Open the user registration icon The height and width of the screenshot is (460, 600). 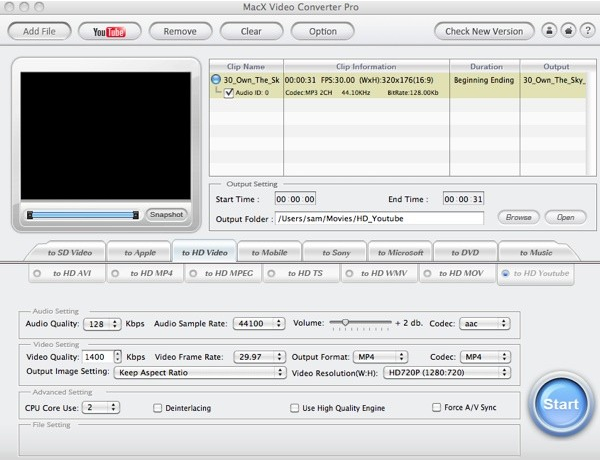tap(549, 31)
